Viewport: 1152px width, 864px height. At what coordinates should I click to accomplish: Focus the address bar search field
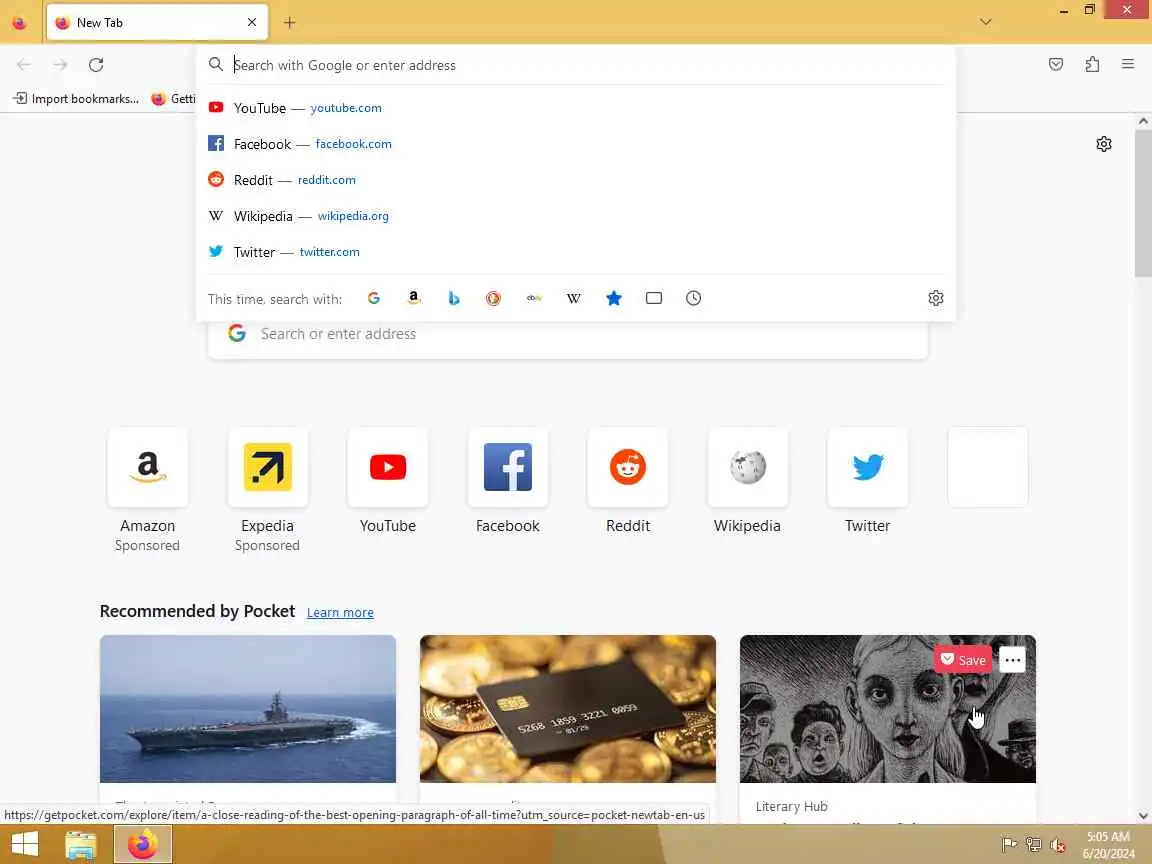tap(576, 65)
